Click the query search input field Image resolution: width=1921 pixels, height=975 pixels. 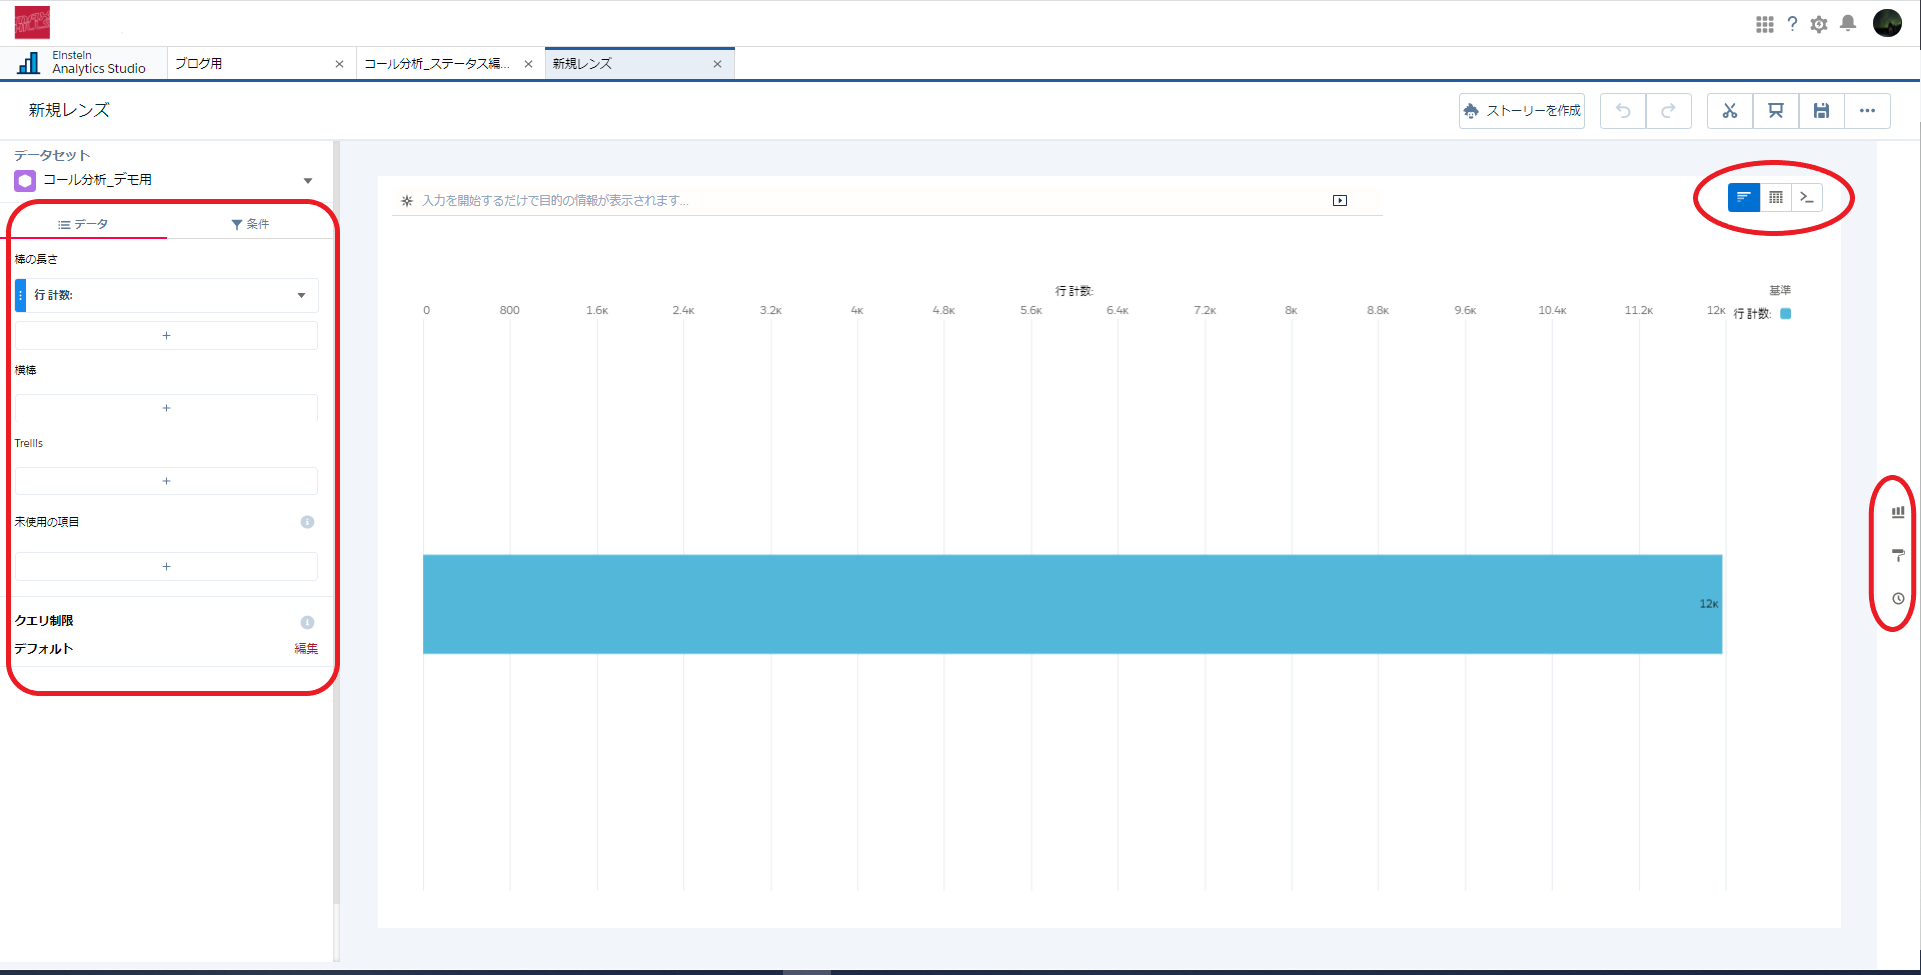click(x=860, y=201)
